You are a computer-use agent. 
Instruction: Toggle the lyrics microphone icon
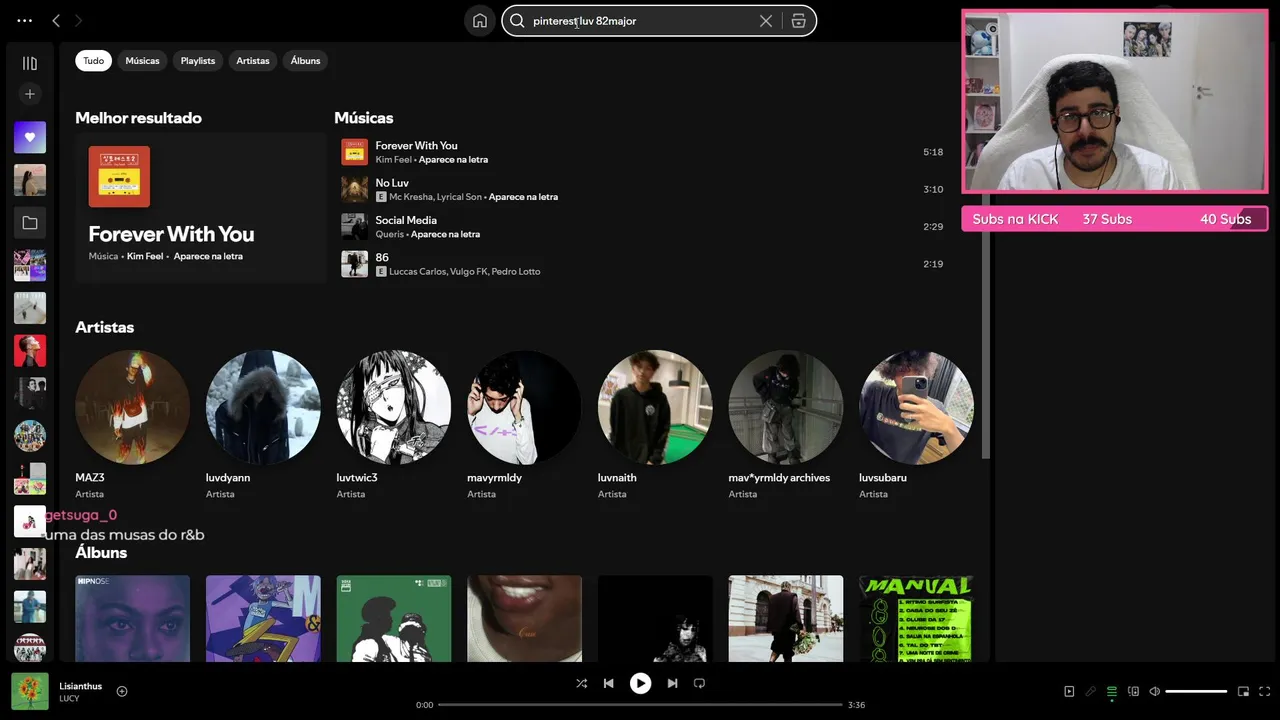(x=1090, y=691)
